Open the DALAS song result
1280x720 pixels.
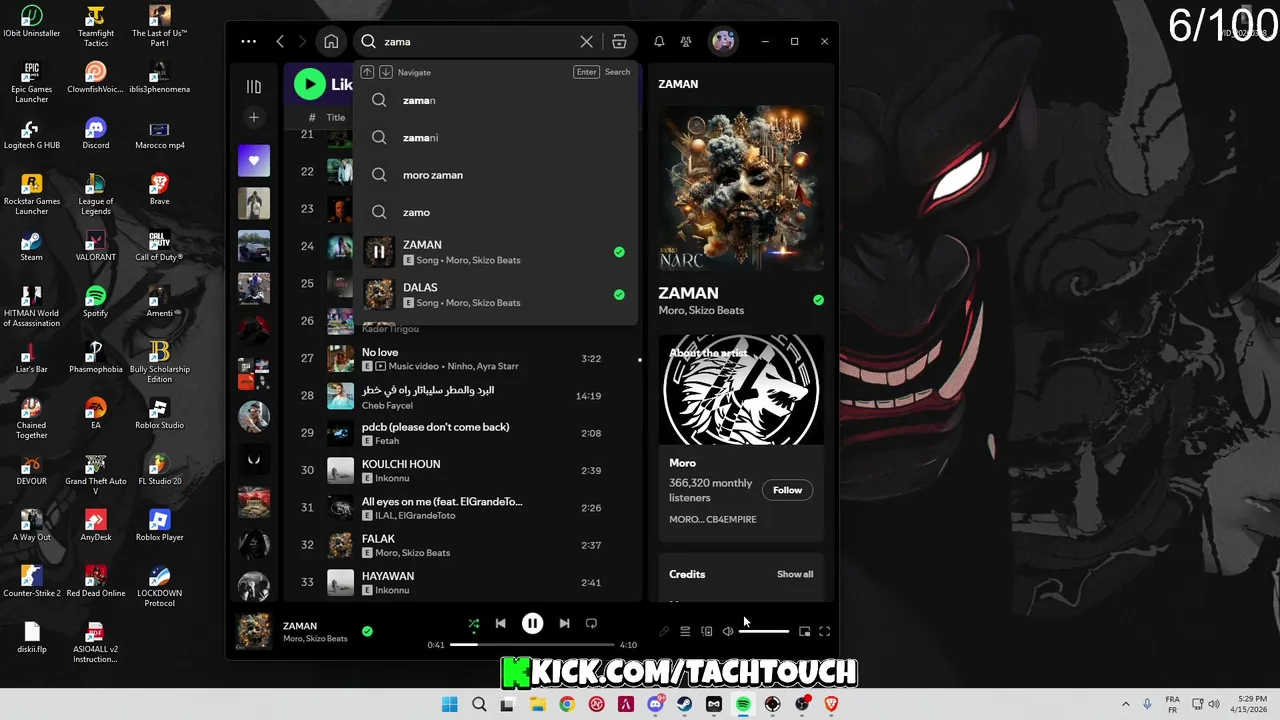(x=495, y=294)
